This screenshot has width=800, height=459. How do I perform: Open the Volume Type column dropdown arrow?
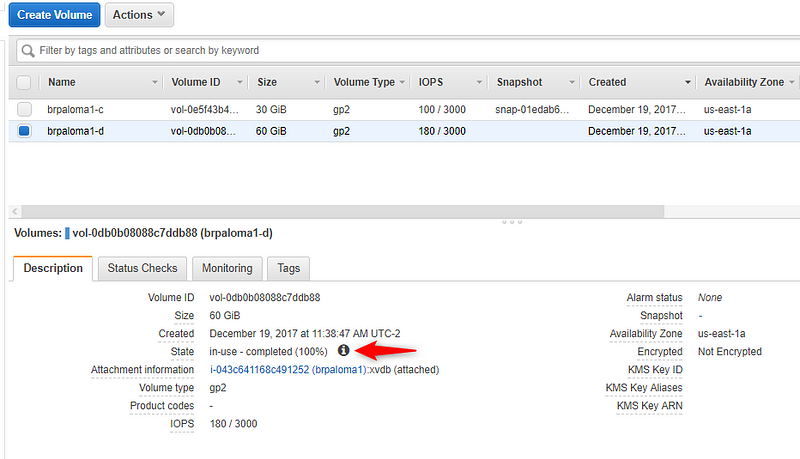[x=402, y=82]
